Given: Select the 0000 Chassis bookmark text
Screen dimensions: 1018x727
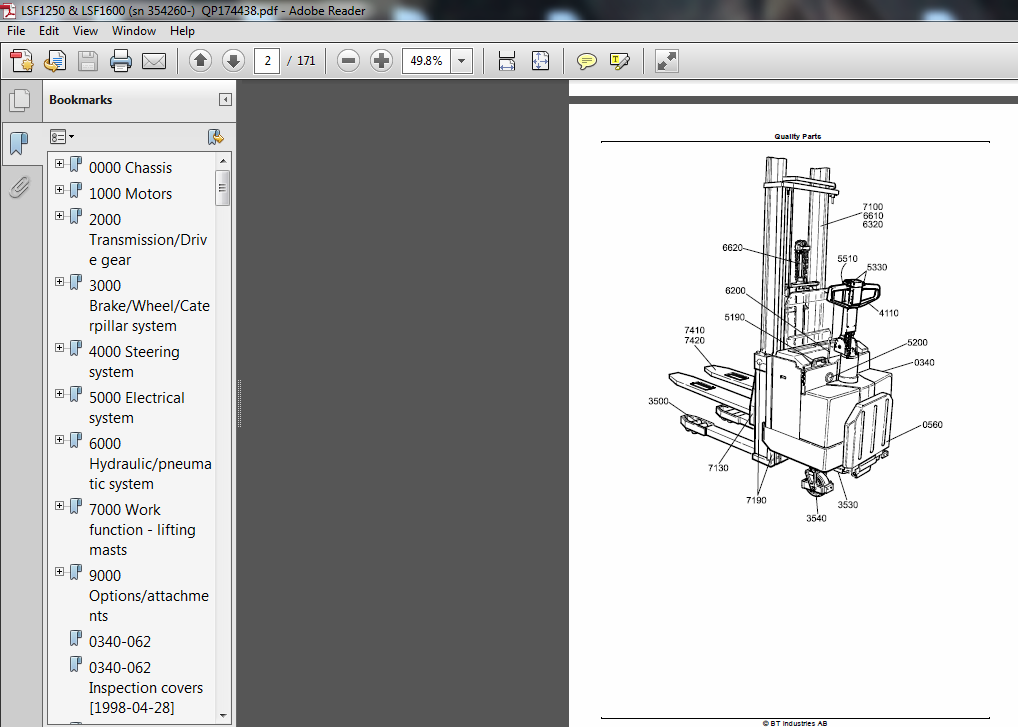Looking at the screenshot, I should (130, 168).
